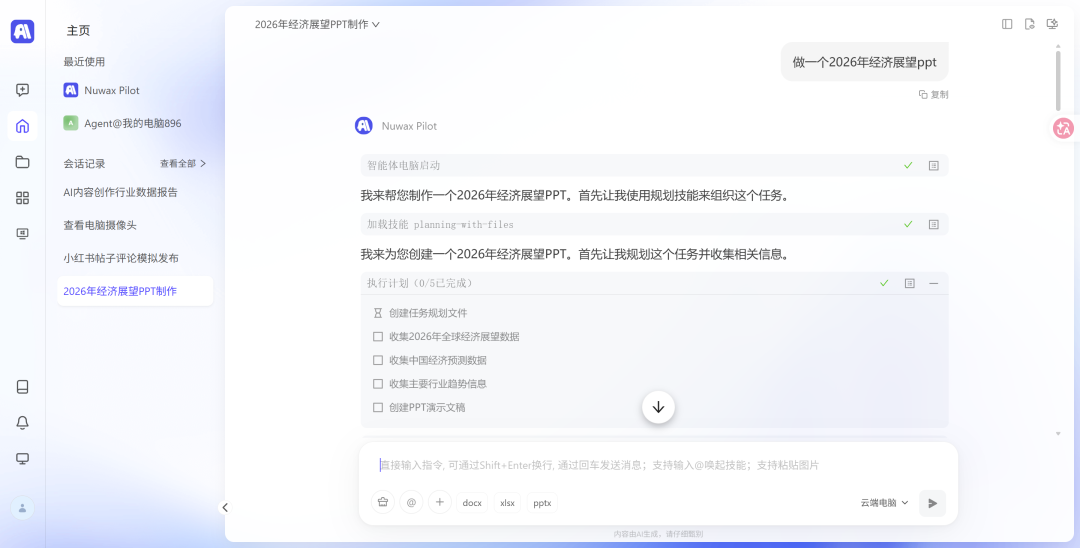Open the monitor icon near sidebar bottom
Image resolution: width=1080 pixels, height=548 pixels.
22,459
